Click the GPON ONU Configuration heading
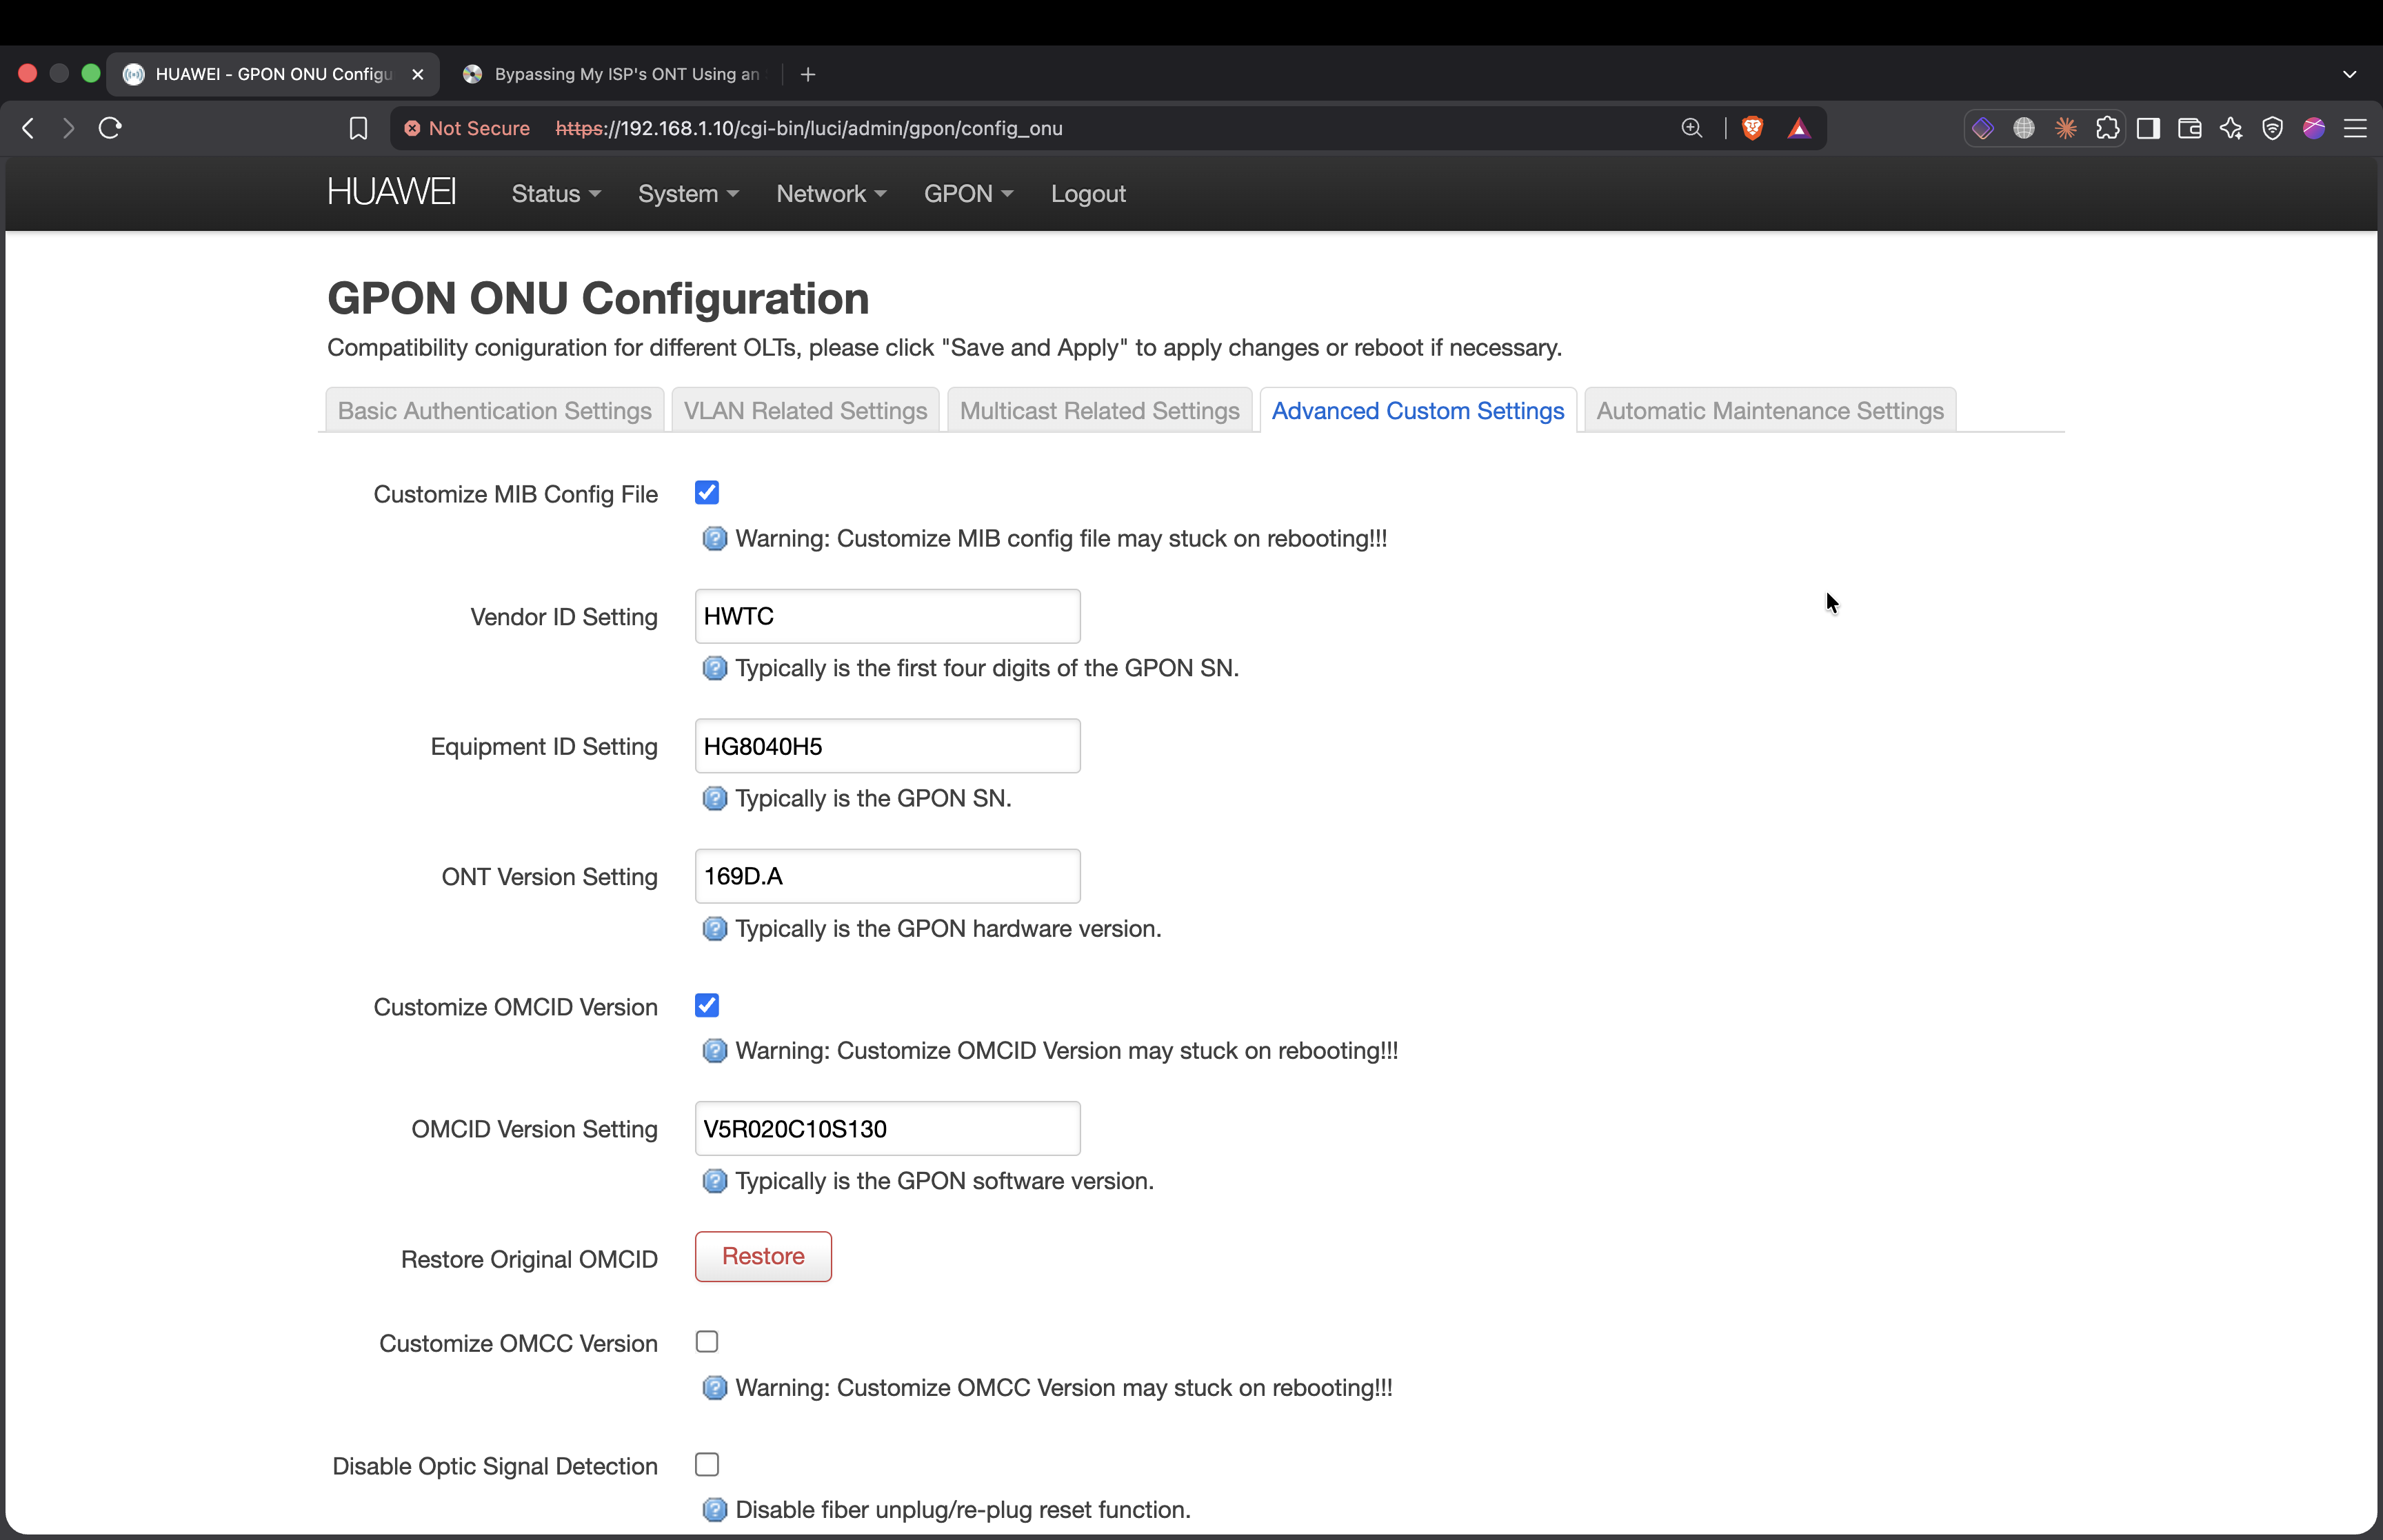The image size is (2383, 1540). (x=598, y=298)
